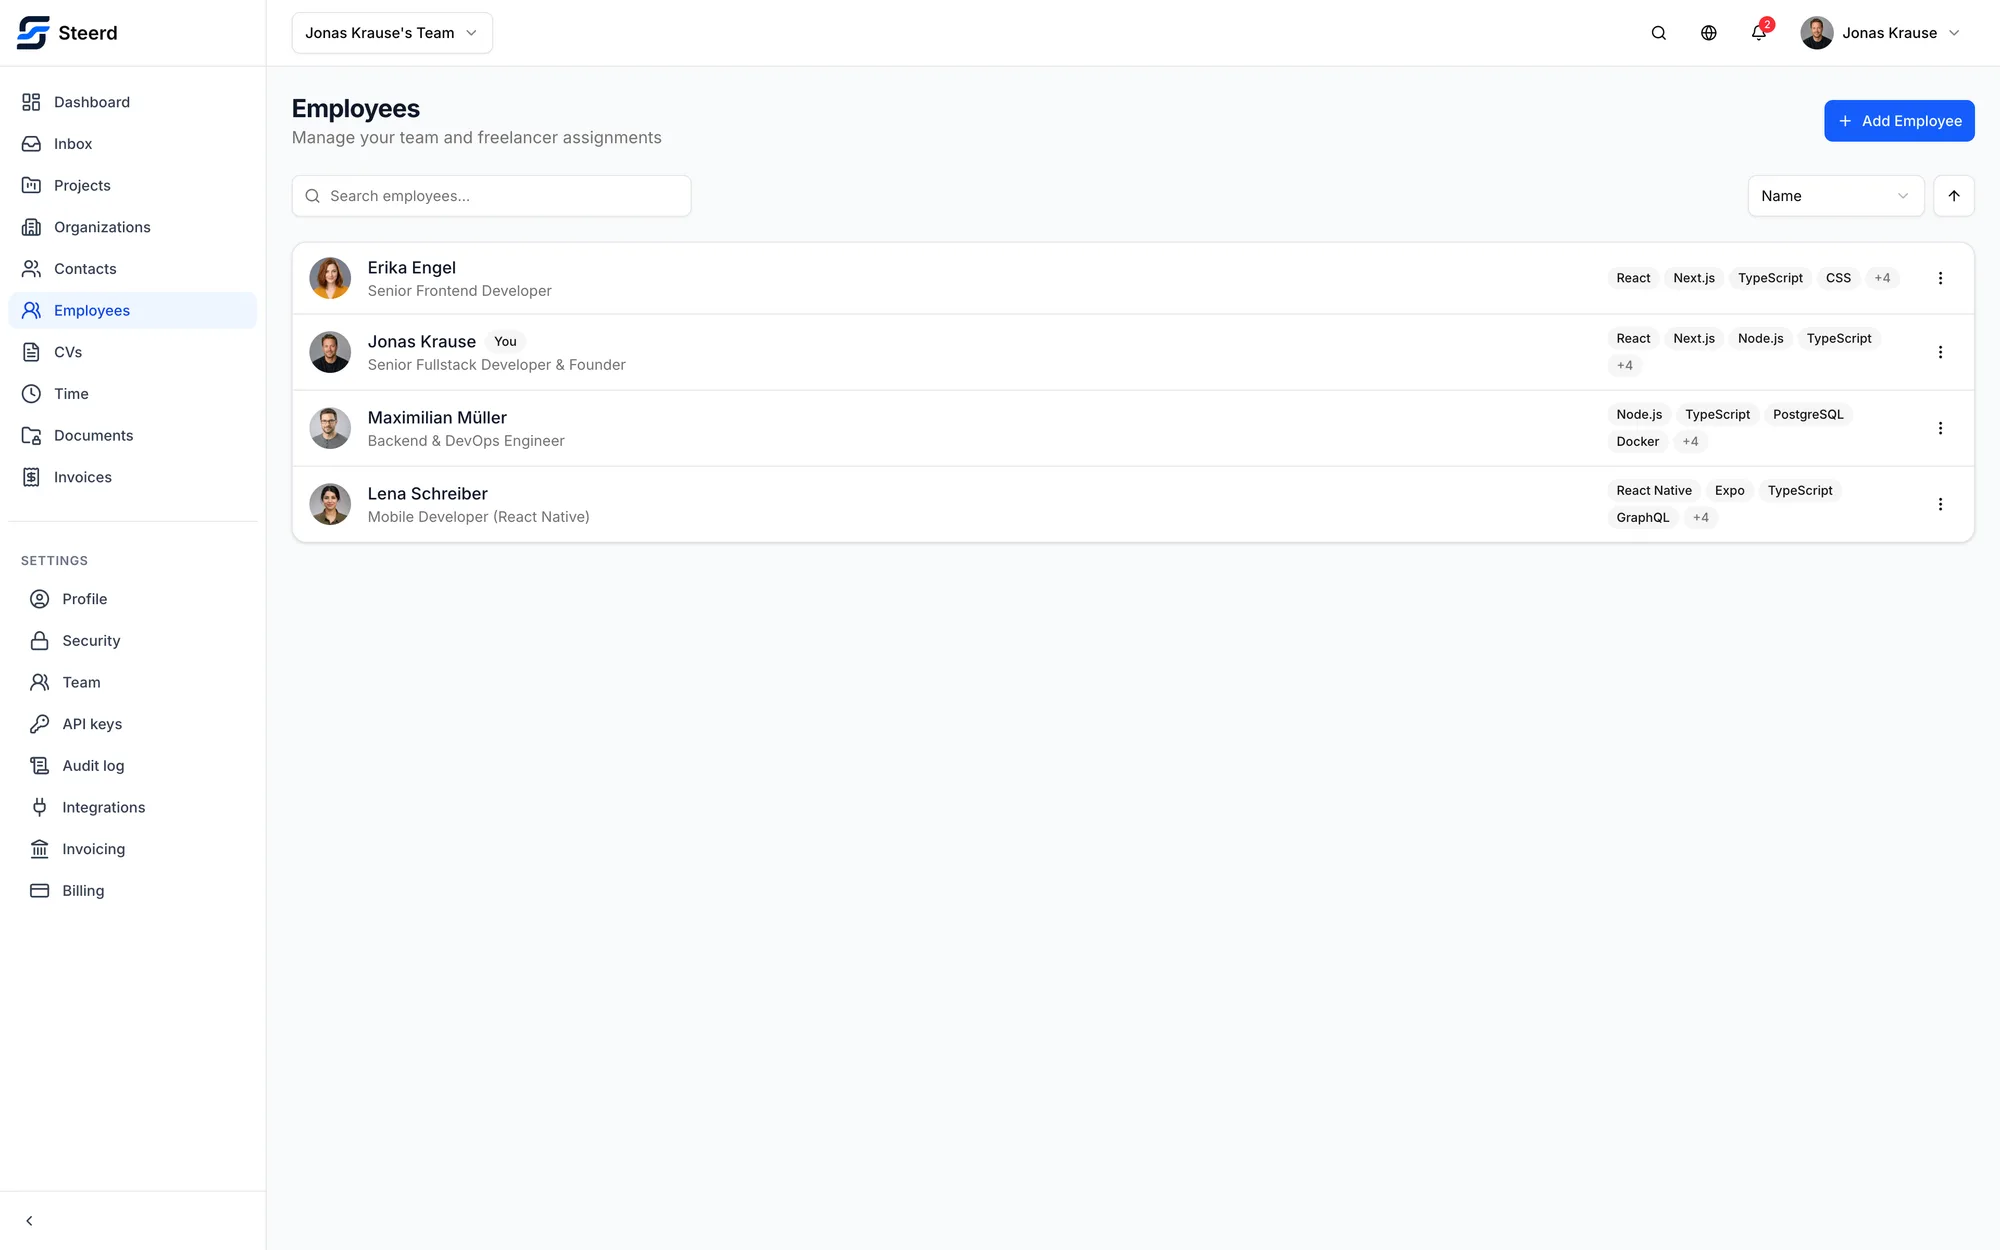
Task: Click the Documents folder-lock icon
Action: tap(32, 436)
